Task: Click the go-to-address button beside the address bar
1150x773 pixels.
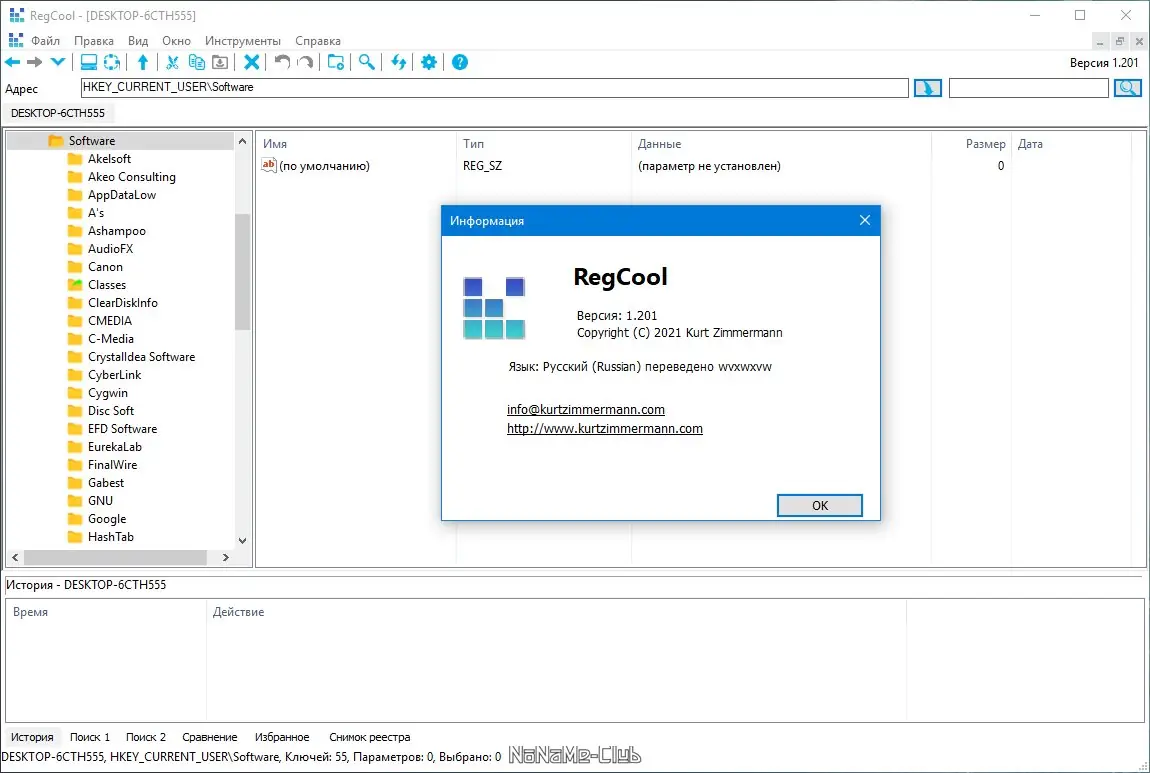Action: [928, 88]
